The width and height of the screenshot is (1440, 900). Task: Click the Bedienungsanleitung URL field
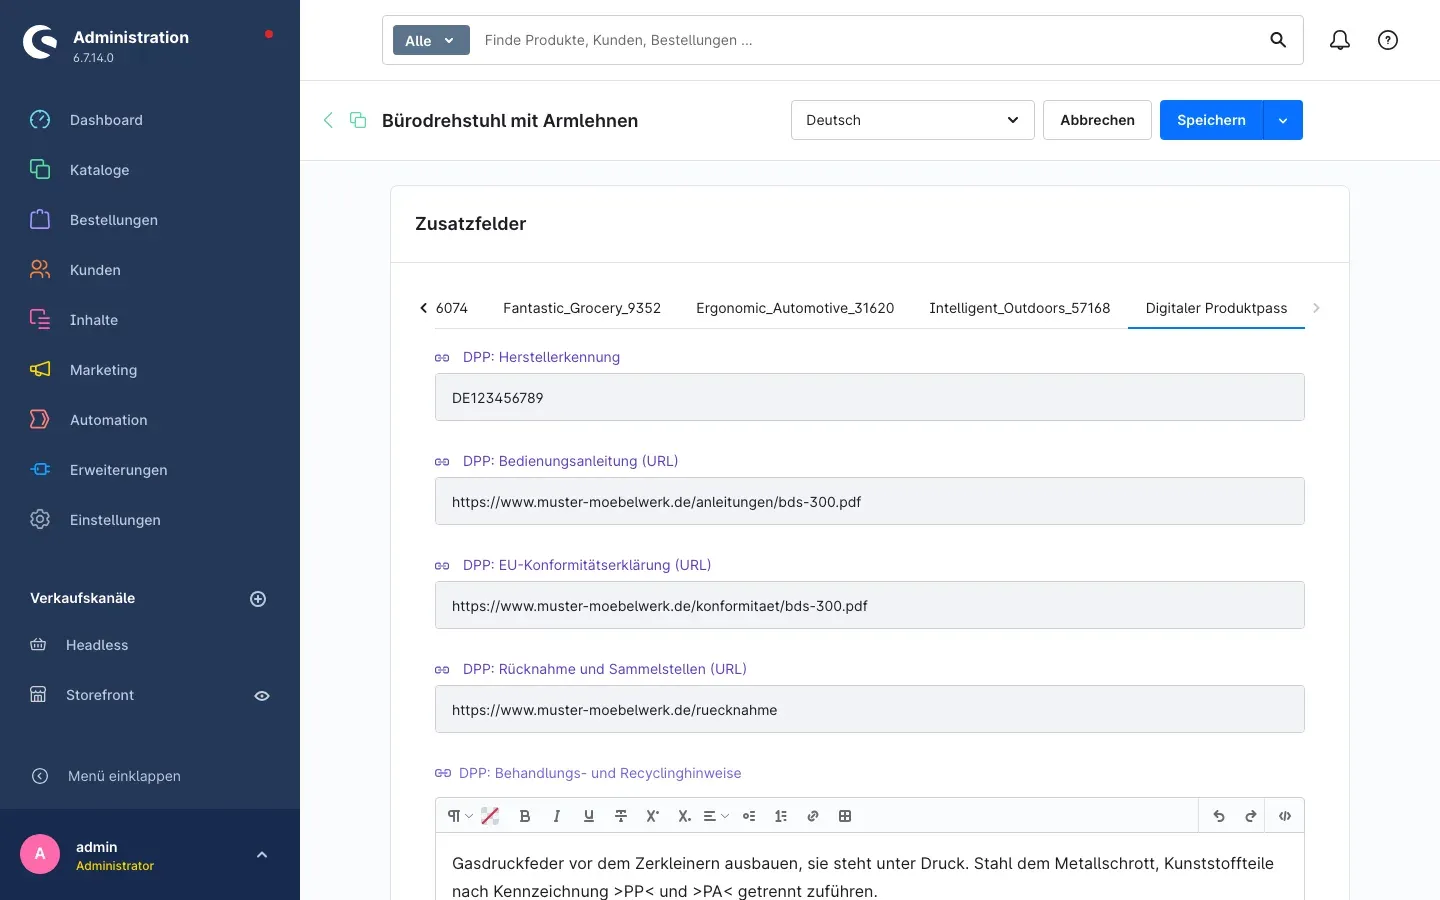(870, 501)
